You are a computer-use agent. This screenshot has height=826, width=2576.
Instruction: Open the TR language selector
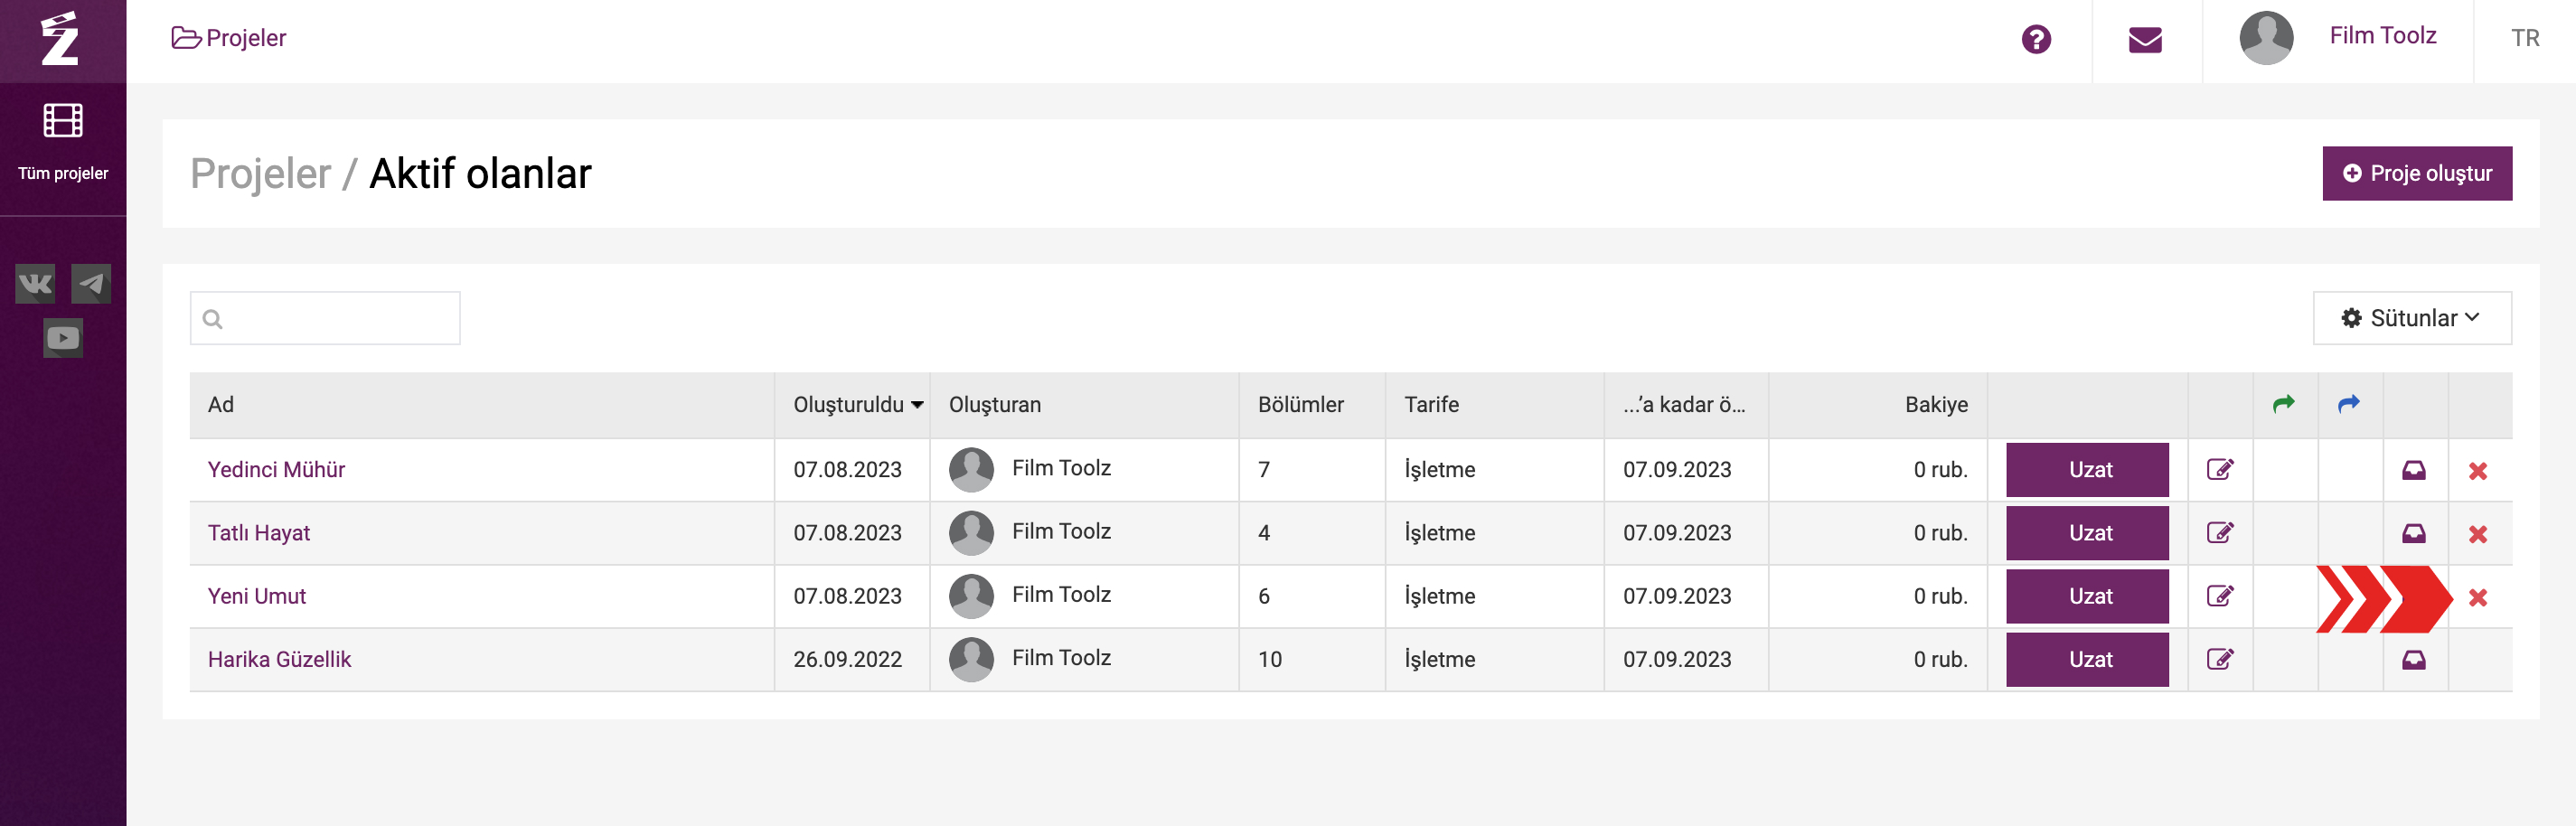click(x=2524, y=38)
